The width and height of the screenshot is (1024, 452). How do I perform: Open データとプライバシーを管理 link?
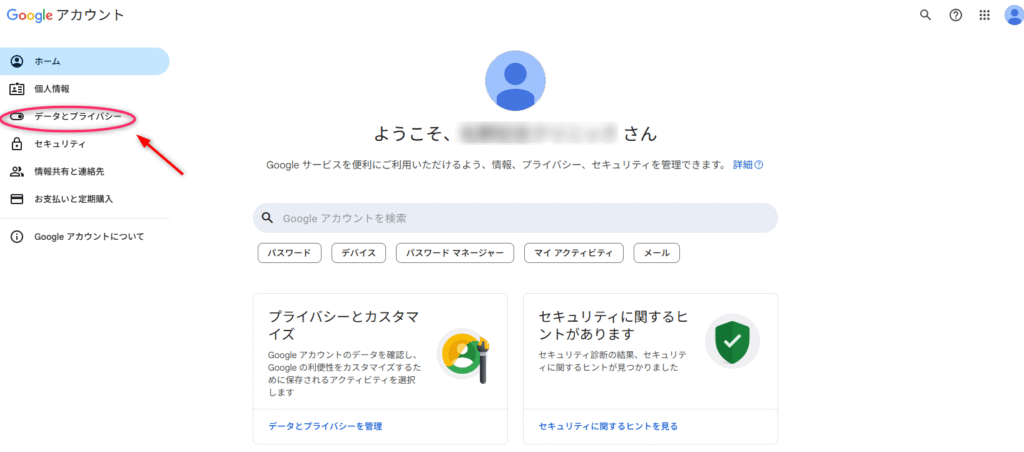[x=325, y=427]
